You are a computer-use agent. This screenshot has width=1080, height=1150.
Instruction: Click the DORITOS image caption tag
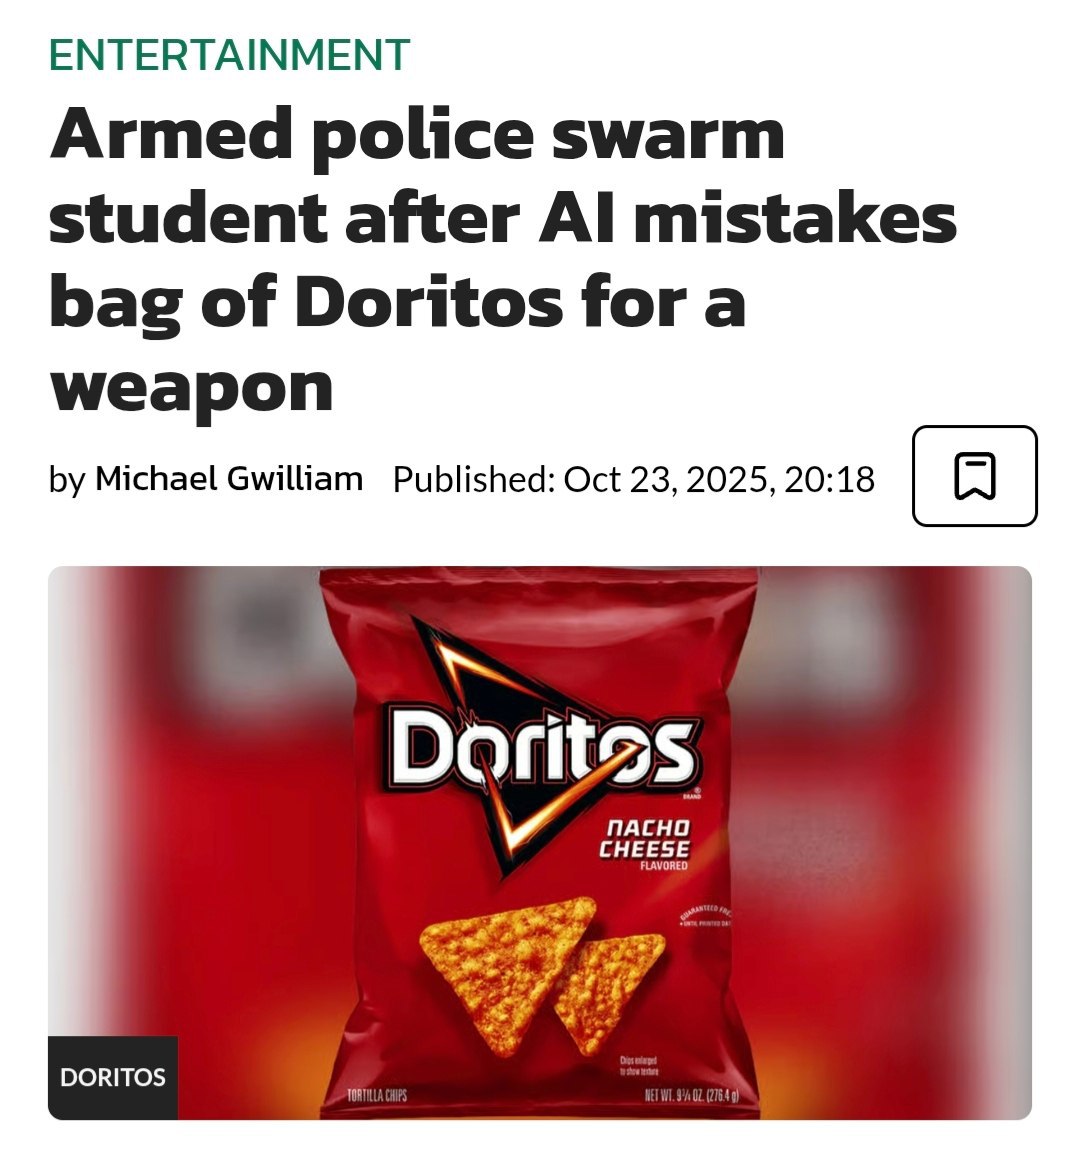pos(113,1077)
